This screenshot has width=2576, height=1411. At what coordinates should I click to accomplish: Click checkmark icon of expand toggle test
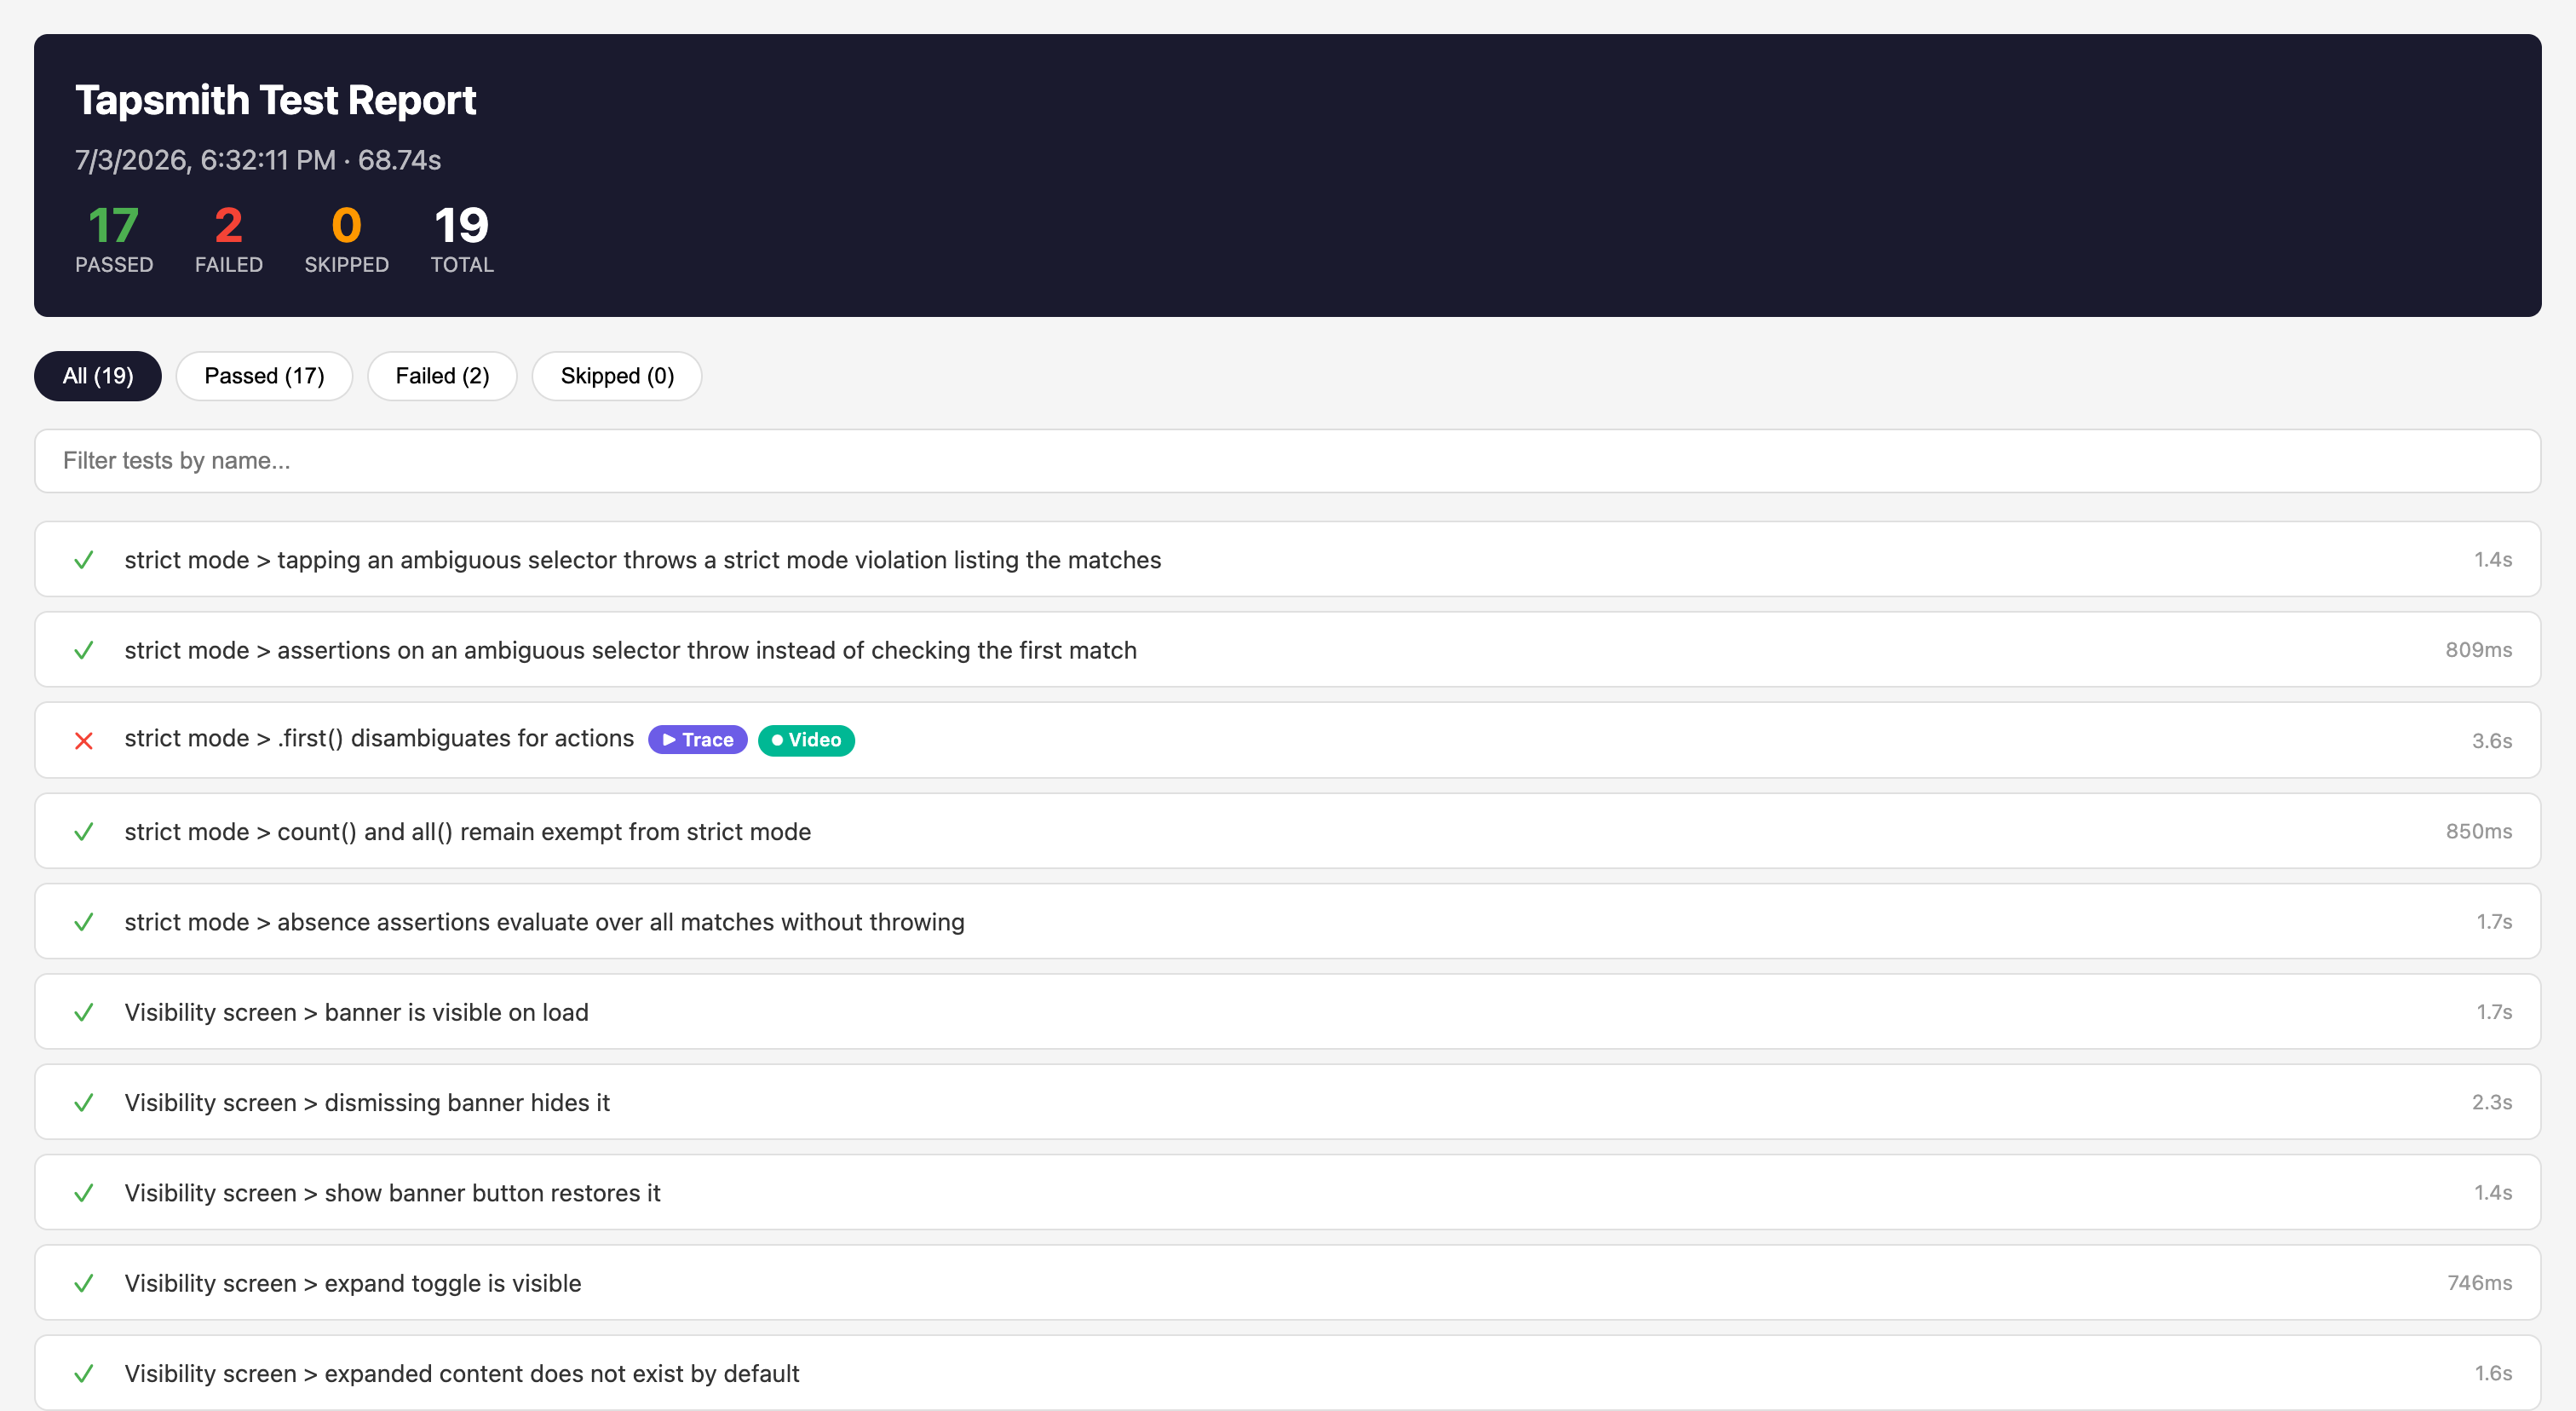coord(84,1283)
